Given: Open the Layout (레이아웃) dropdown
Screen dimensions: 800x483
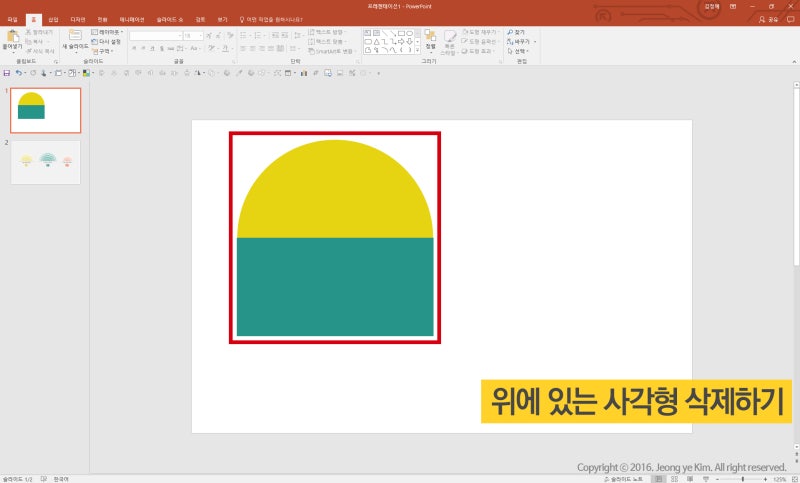Looking at the screenshot, I should click(x=107, y=32).
